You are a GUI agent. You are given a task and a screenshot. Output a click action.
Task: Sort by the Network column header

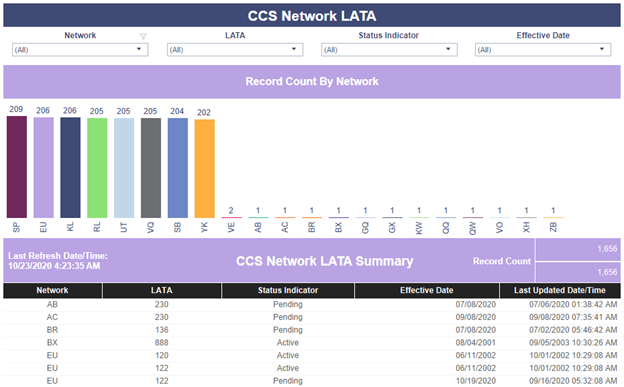(x=53, y=290)
